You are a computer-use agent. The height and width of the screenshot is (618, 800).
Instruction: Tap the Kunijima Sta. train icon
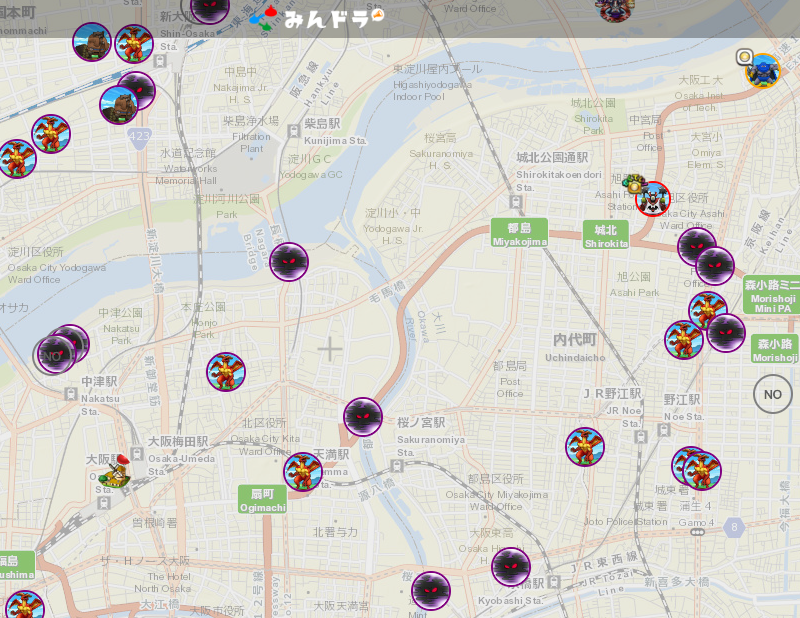pyautogui.click(x=293, y=131)
